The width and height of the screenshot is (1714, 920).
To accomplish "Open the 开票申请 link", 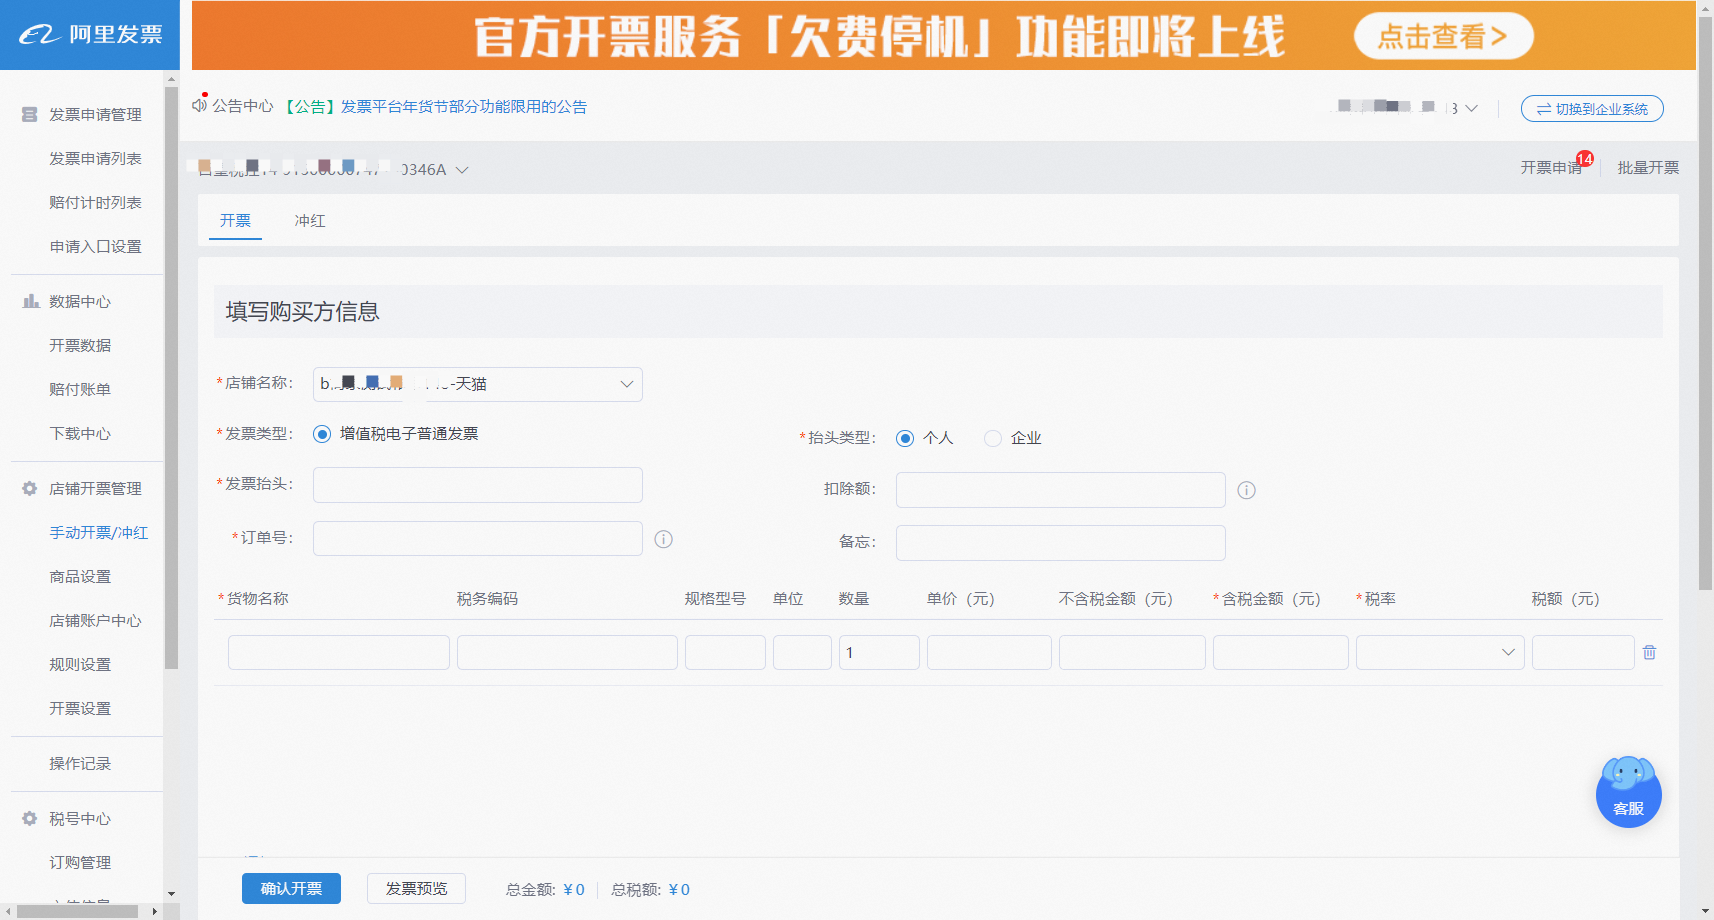I will click(1551, 168).
